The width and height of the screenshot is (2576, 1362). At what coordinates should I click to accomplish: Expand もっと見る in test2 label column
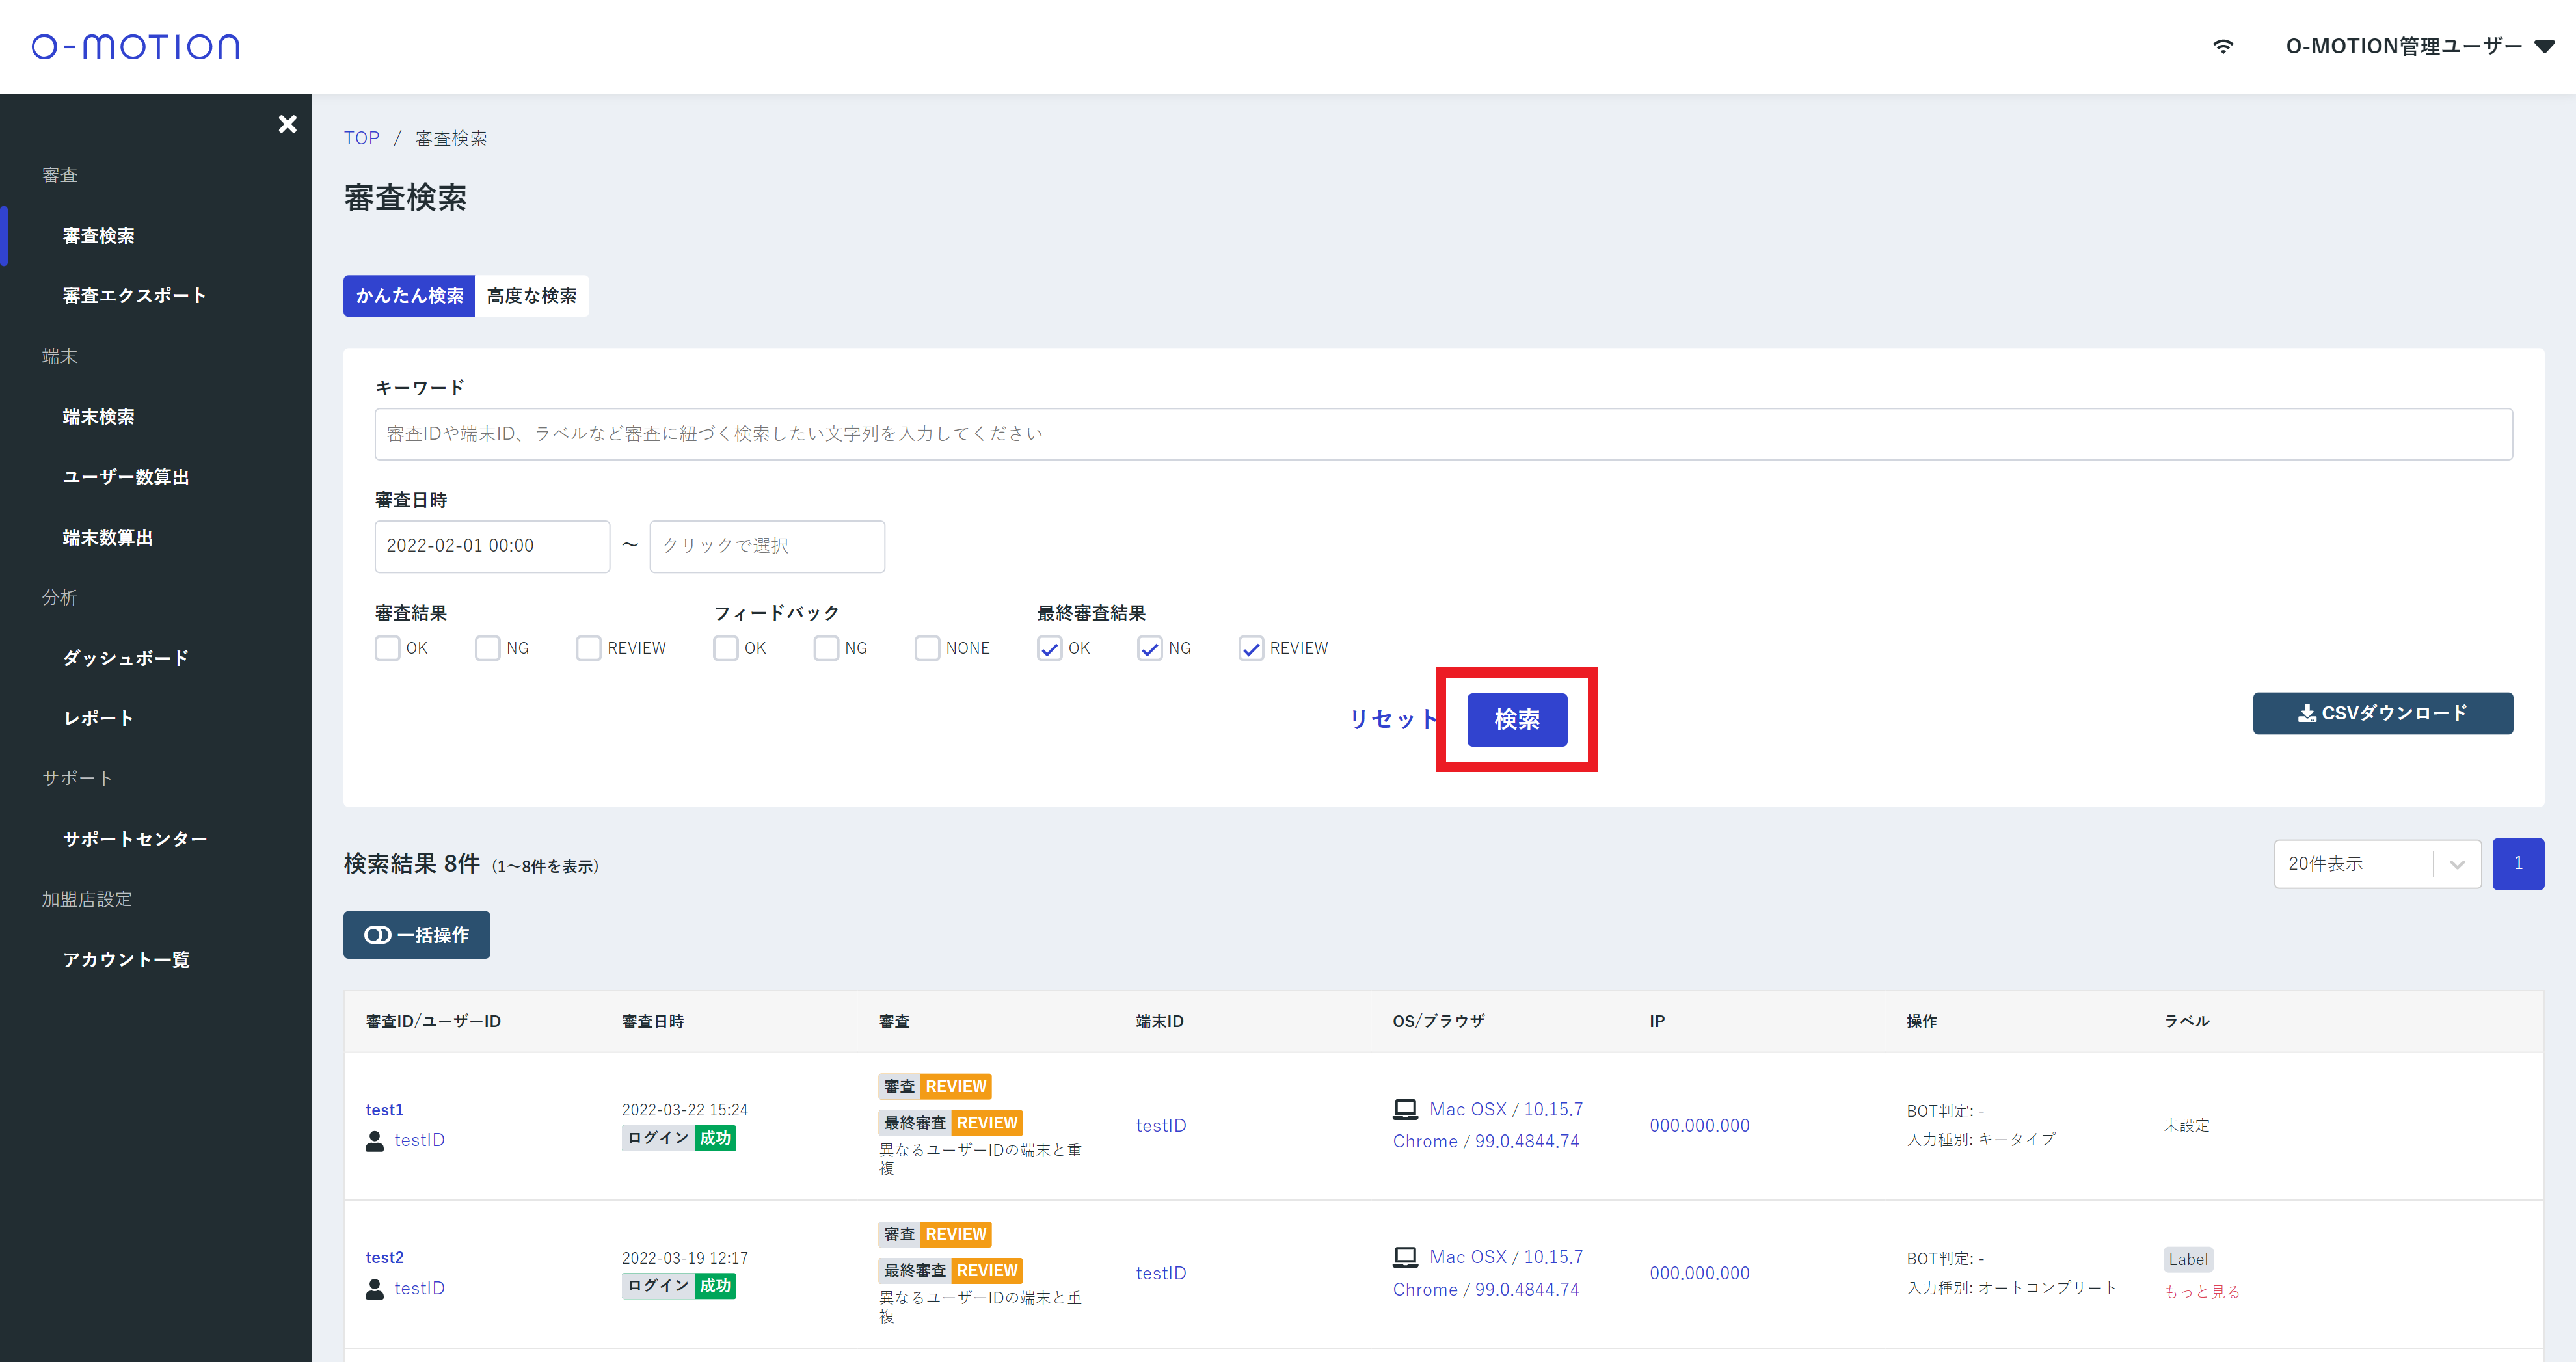pyautogui.click(x=2201, y=1291)
